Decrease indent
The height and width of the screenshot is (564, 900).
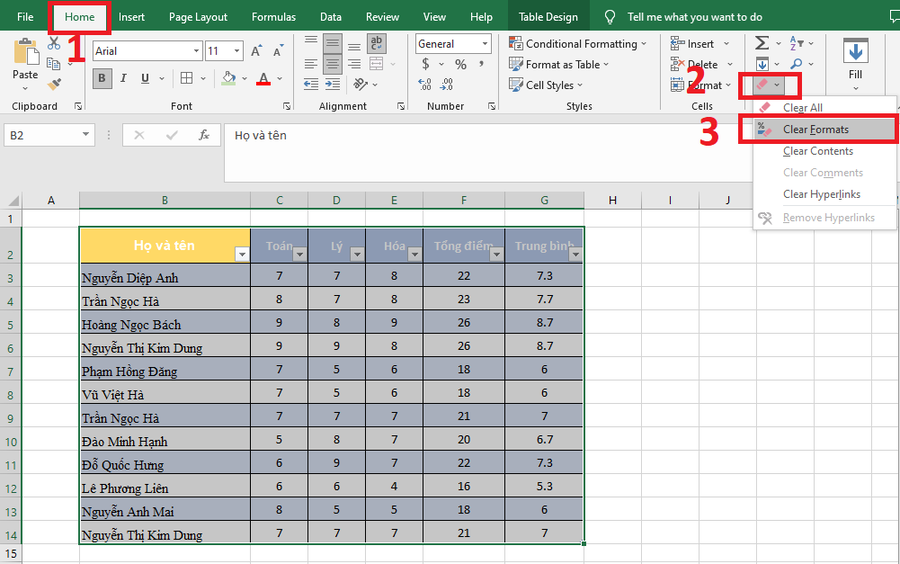click(x=311, y=84)
